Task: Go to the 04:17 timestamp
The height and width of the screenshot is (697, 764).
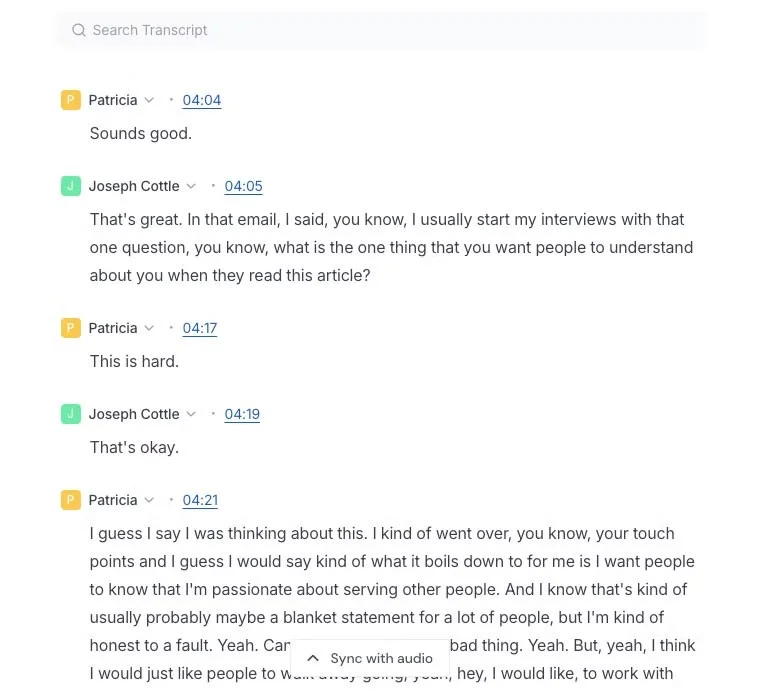Action: click(x=200, y=328)
